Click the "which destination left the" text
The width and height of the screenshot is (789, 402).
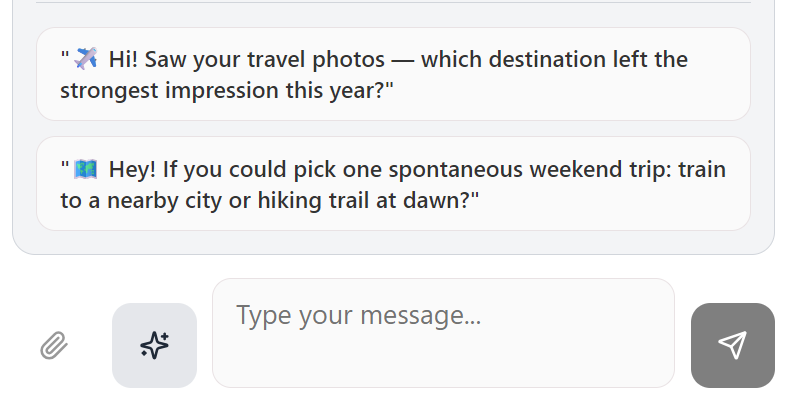pos(554,59)
